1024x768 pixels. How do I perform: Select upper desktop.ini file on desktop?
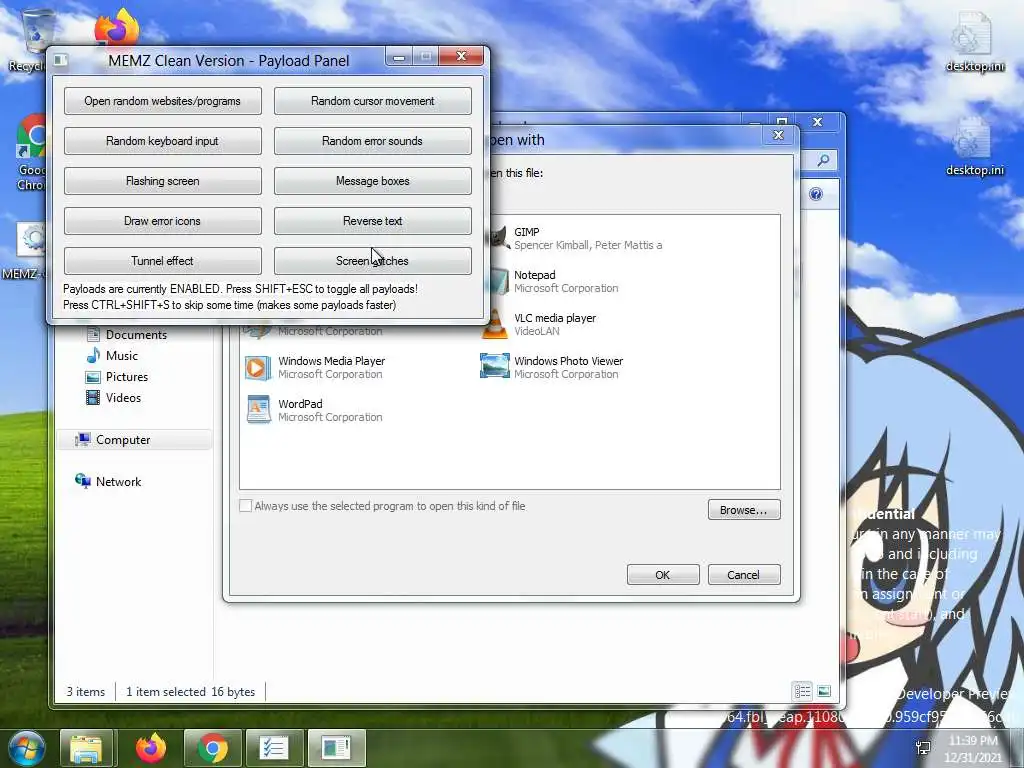(x=975, y=42)
